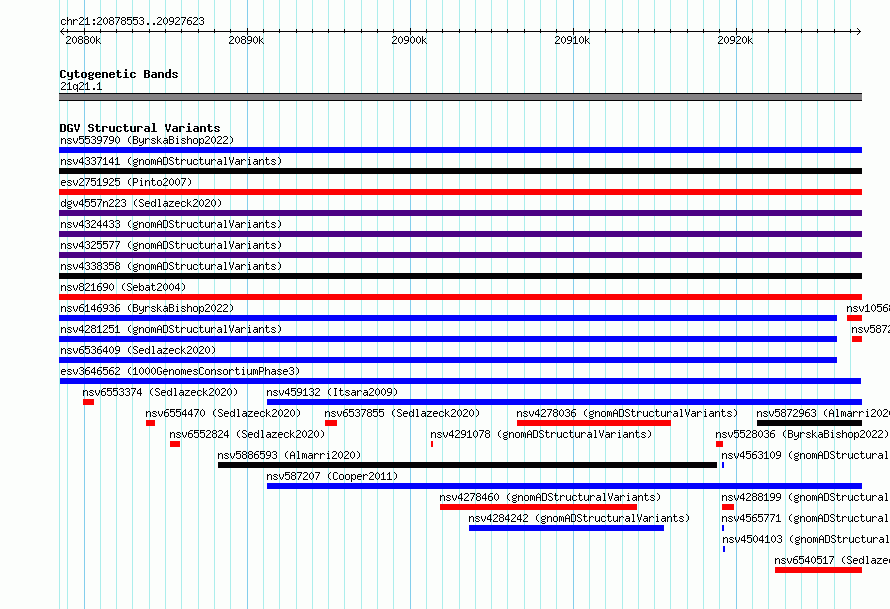Open the nsv6540517 variant label
Screen dimensions: 890x609
(x=832, y=560)
